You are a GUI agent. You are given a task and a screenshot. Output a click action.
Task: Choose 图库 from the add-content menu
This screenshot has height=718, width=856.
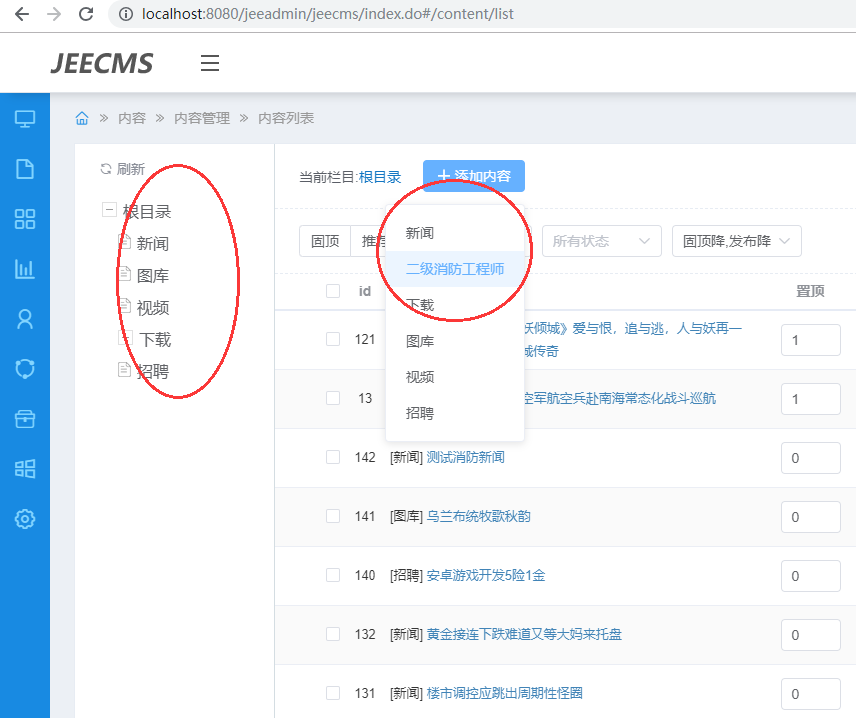tap(455, 341)
